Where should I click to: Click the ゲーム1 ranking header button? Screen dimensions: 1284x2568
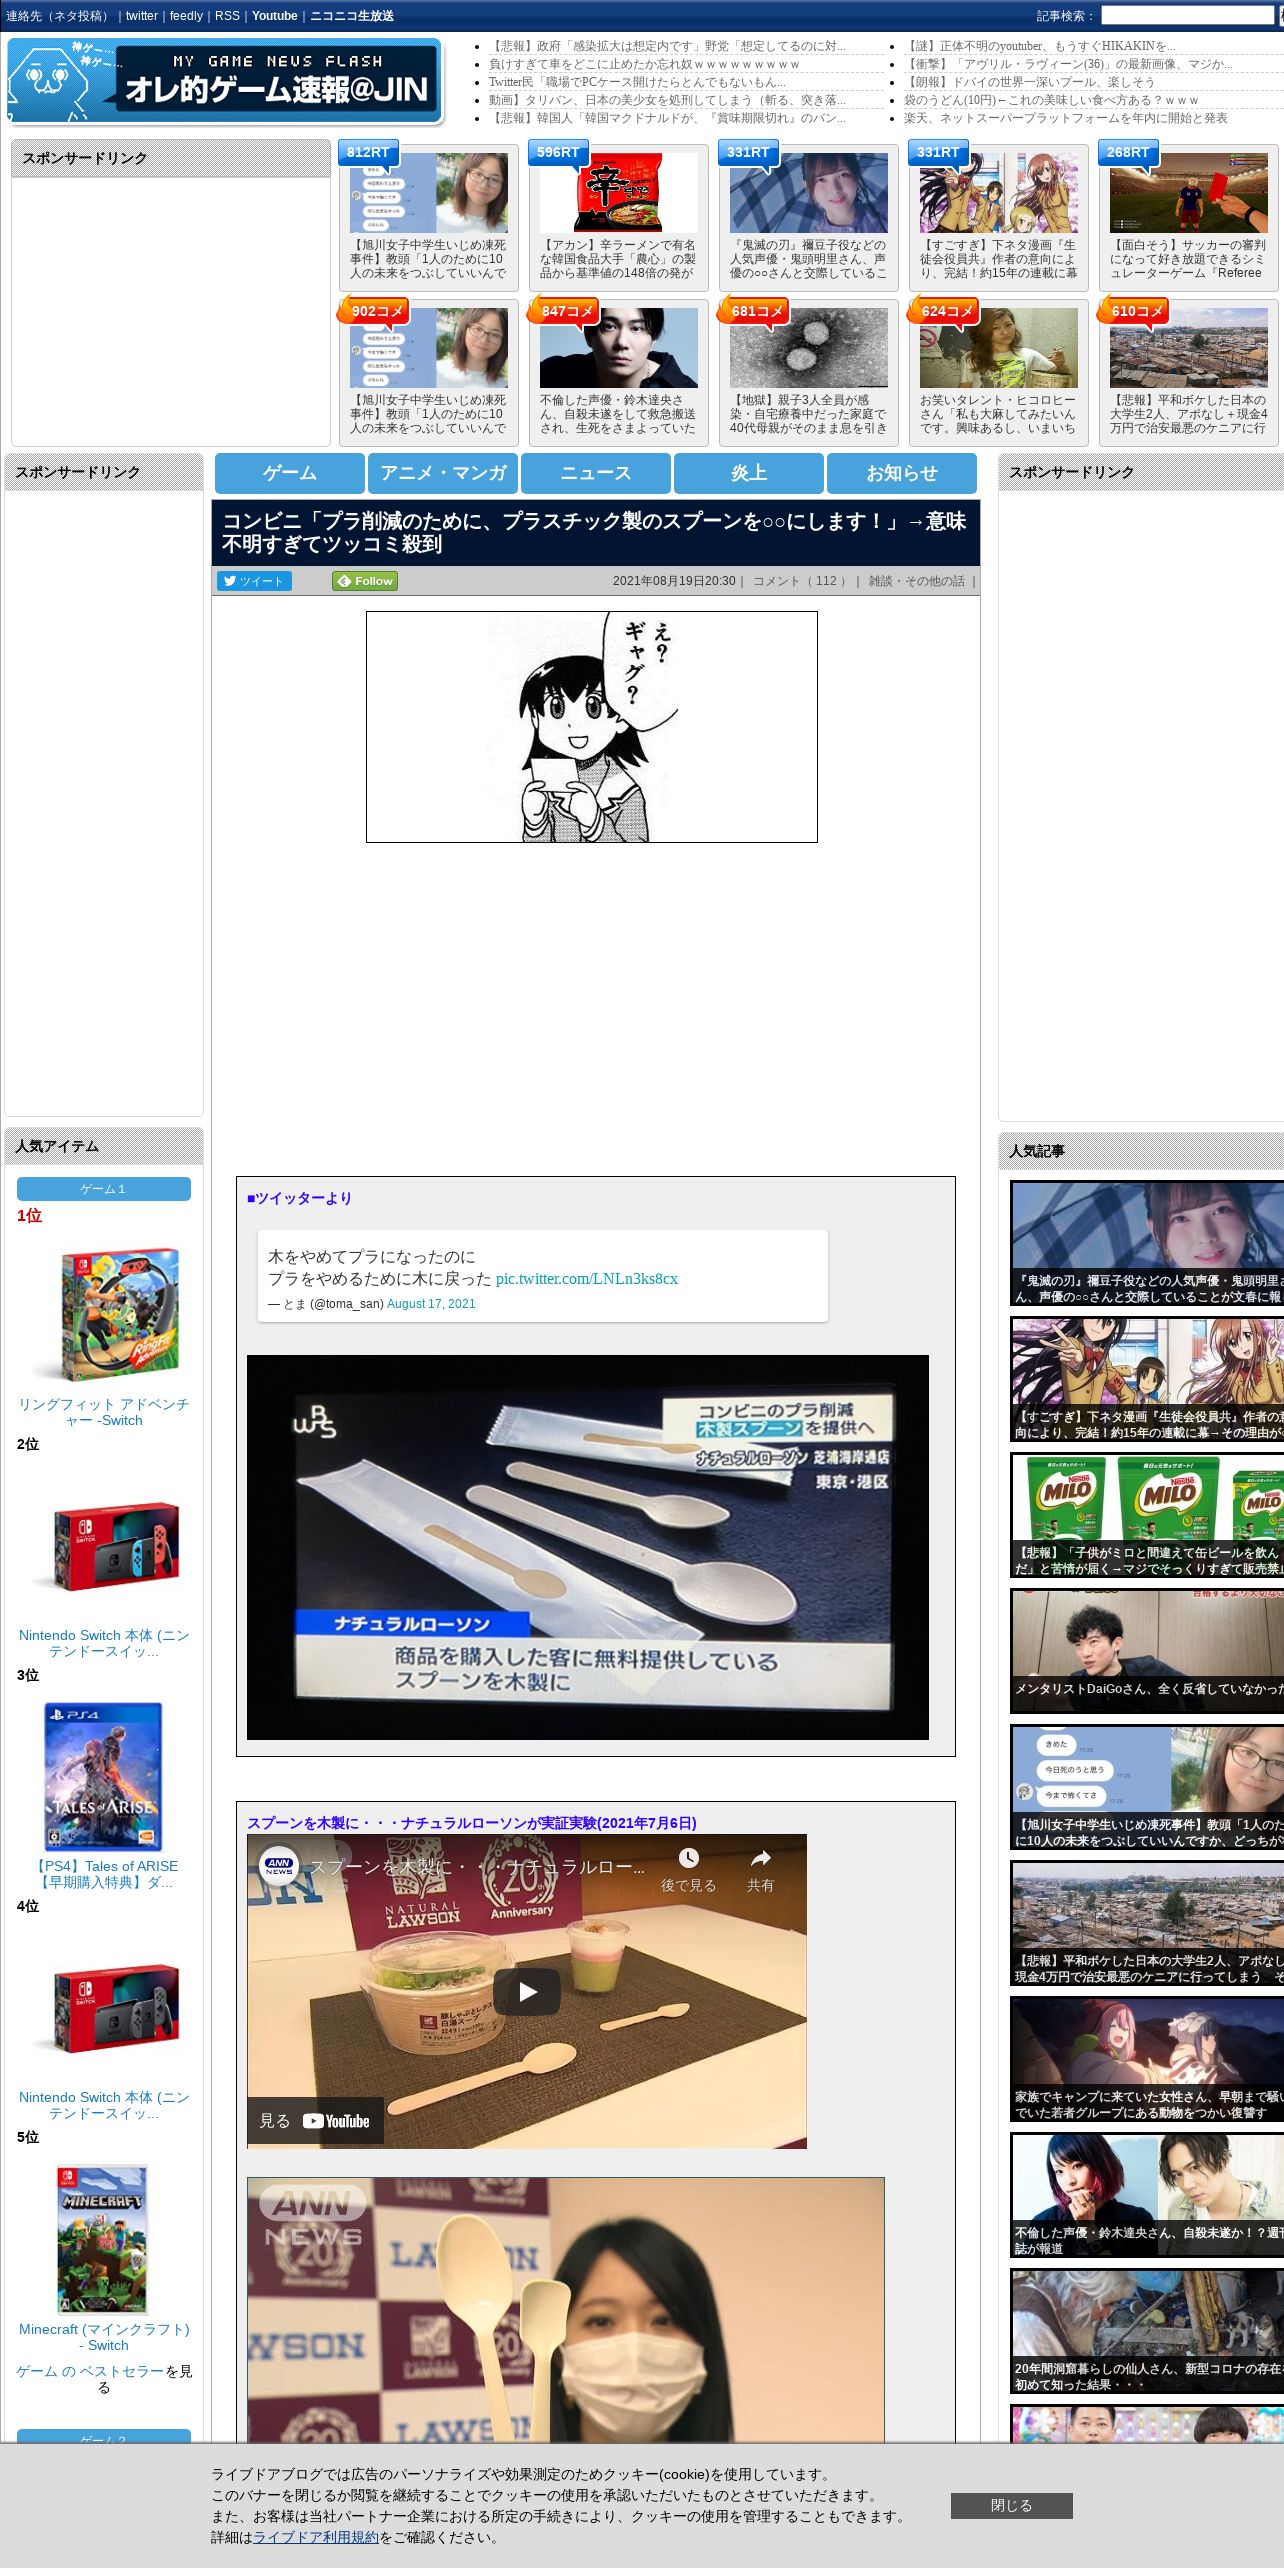(104, 1189)
